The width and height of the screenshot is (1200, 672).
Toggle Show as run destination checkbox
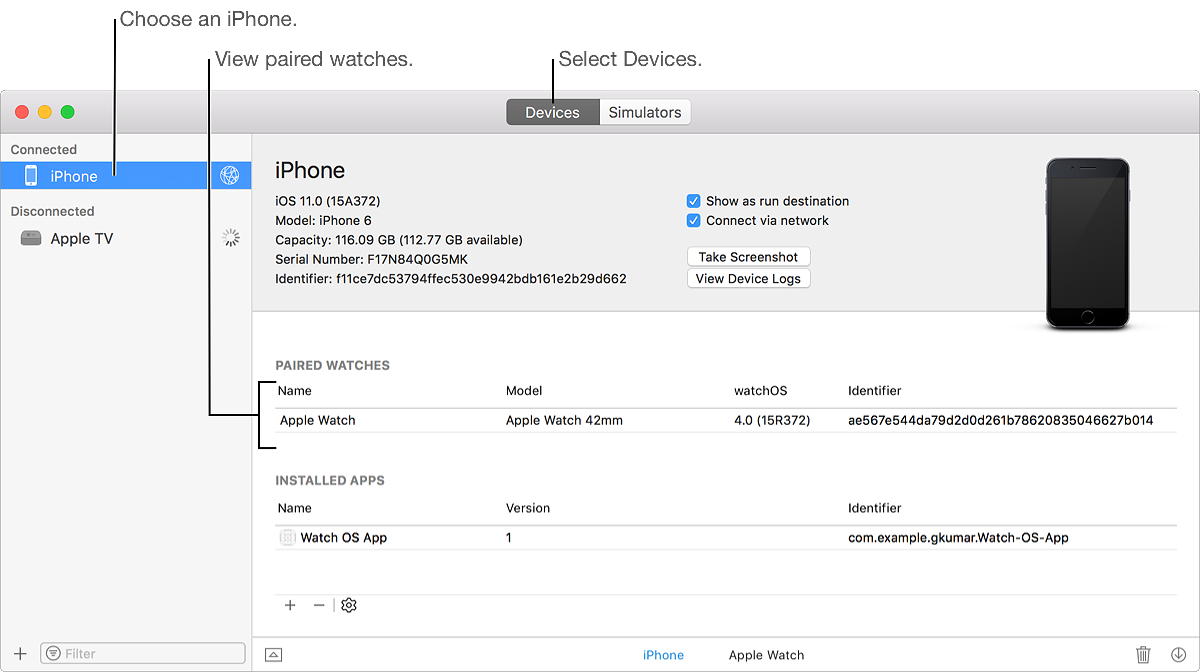pos(693,201)
